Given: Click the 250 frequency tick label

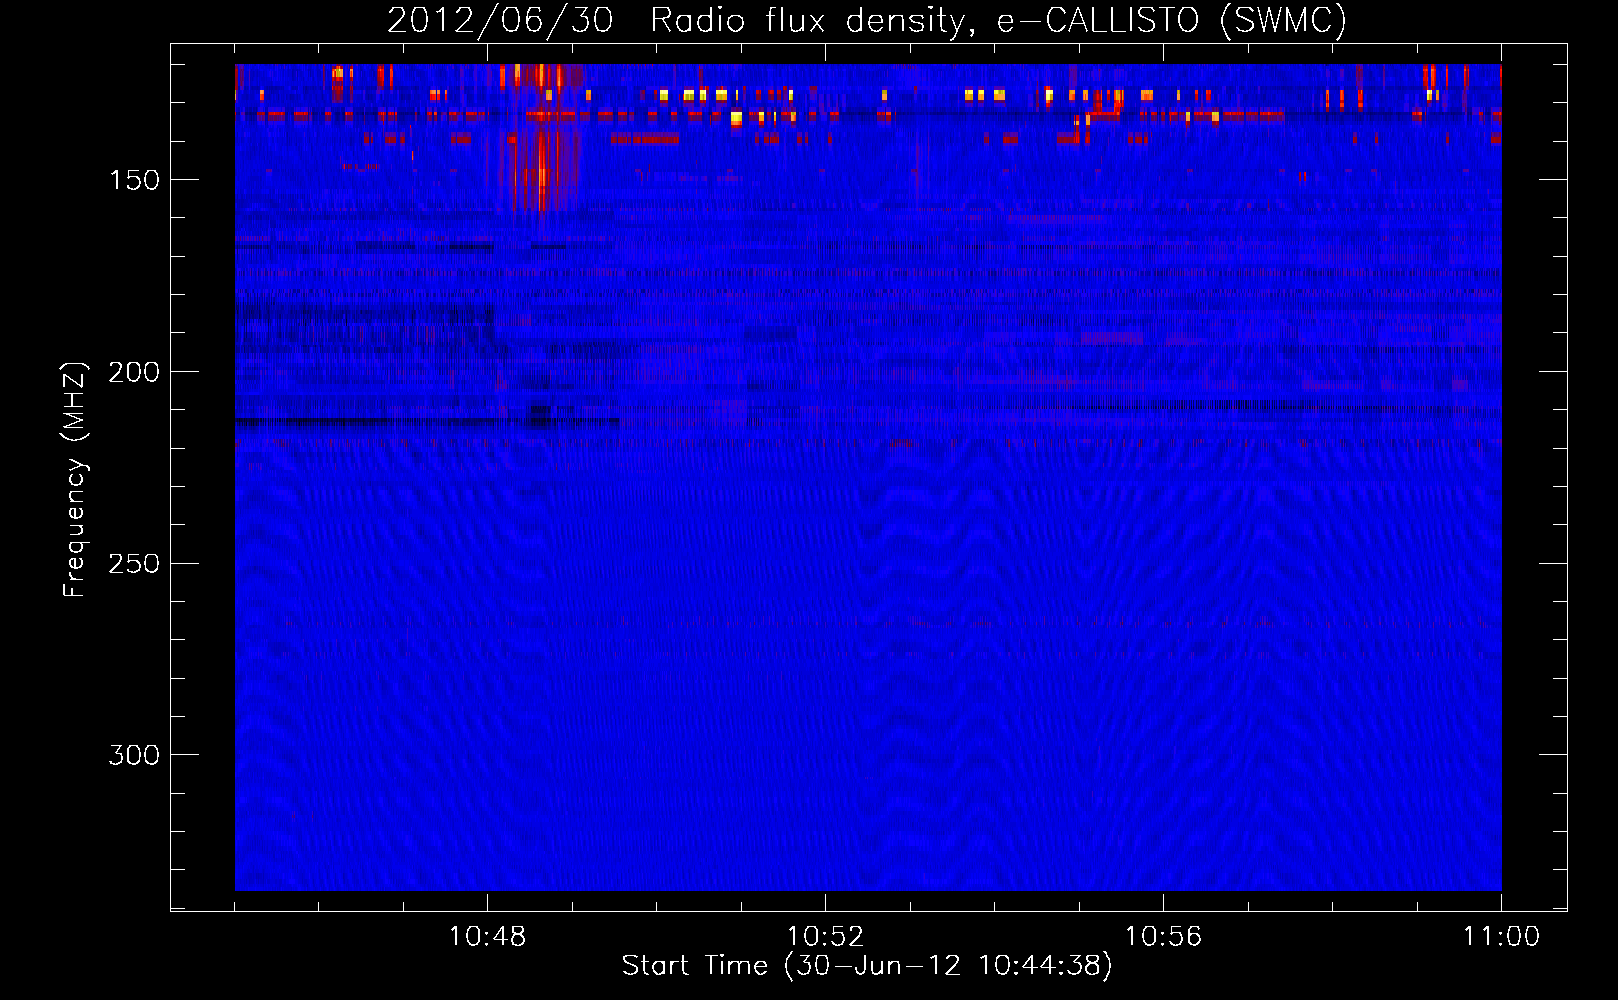Looking at the screenshot, I should click(x=134, y=564).
